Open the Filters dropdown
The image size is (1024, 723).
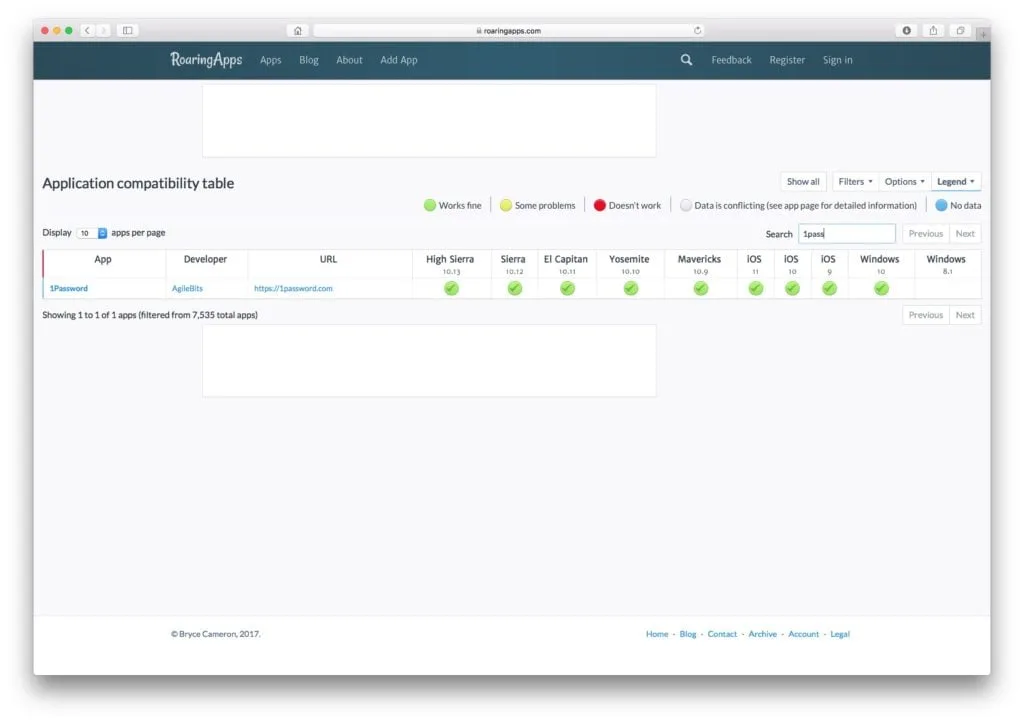tap(855, 182)
